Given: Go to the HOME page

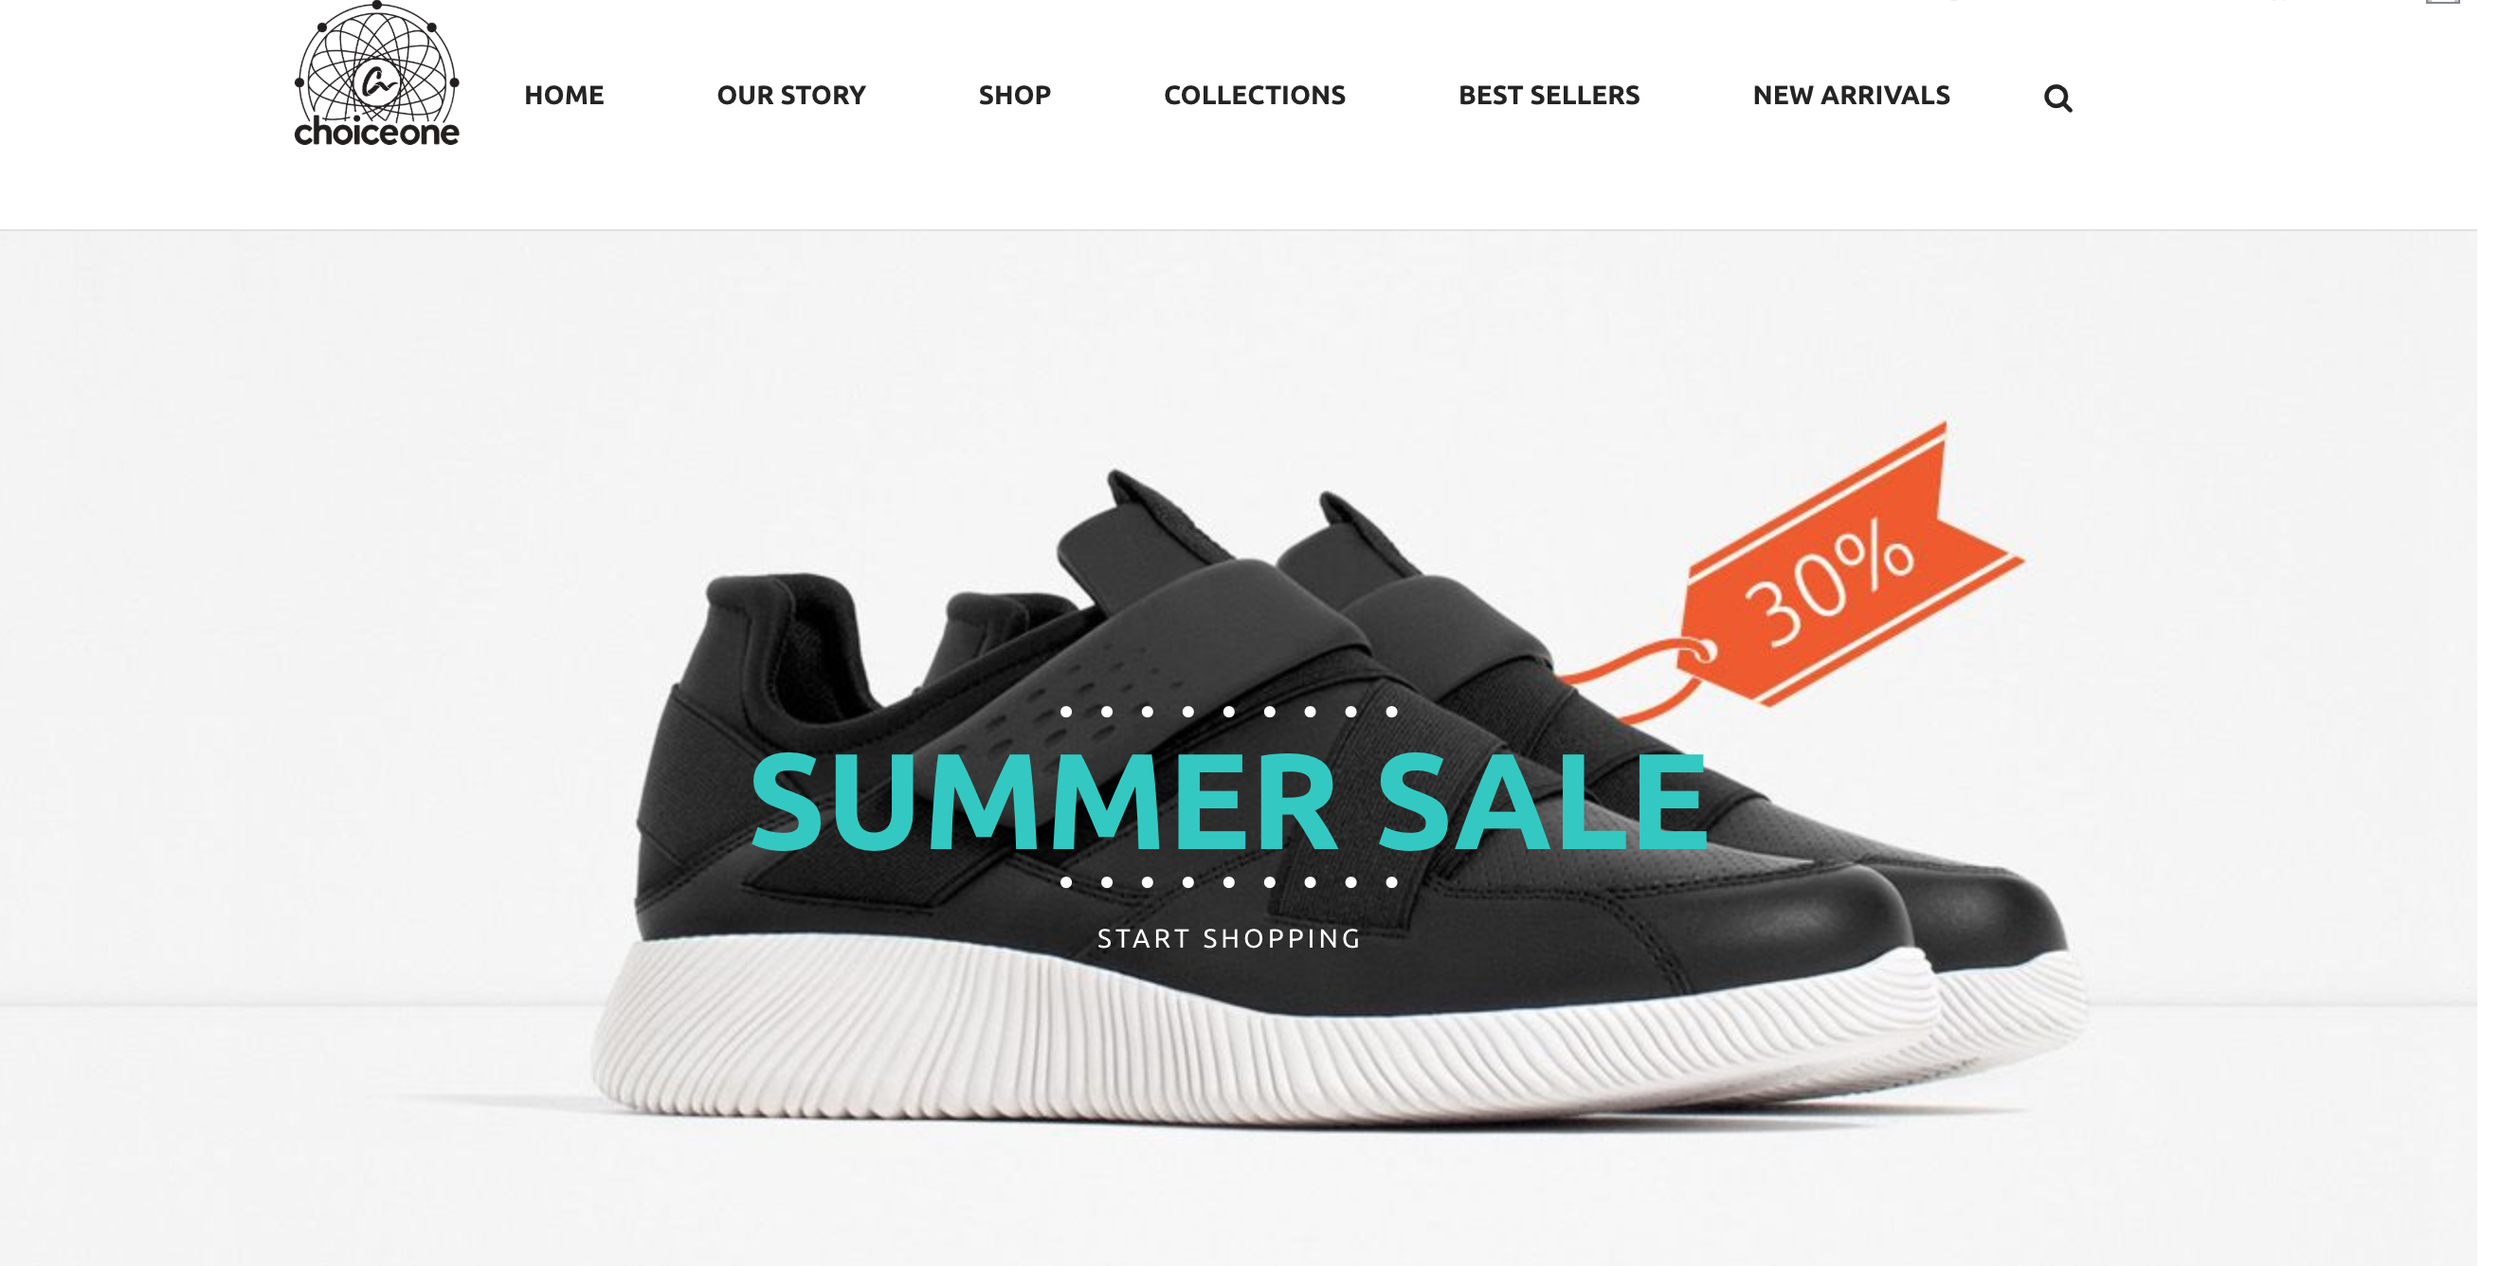Looking at the screenshot, I should coord(564,95).
